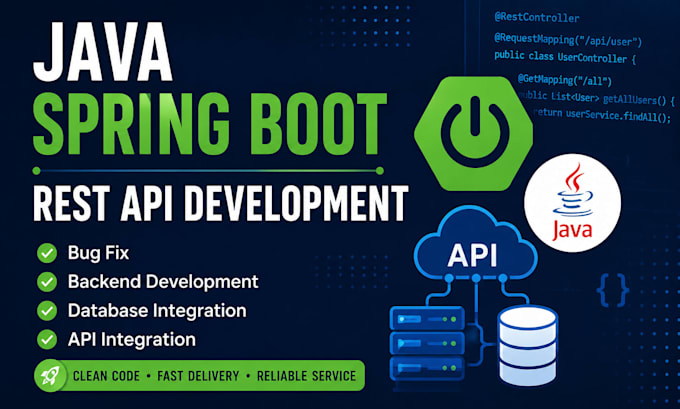Click the curly braces symbol
Viewport: 680px width, 409px height.
613,290
